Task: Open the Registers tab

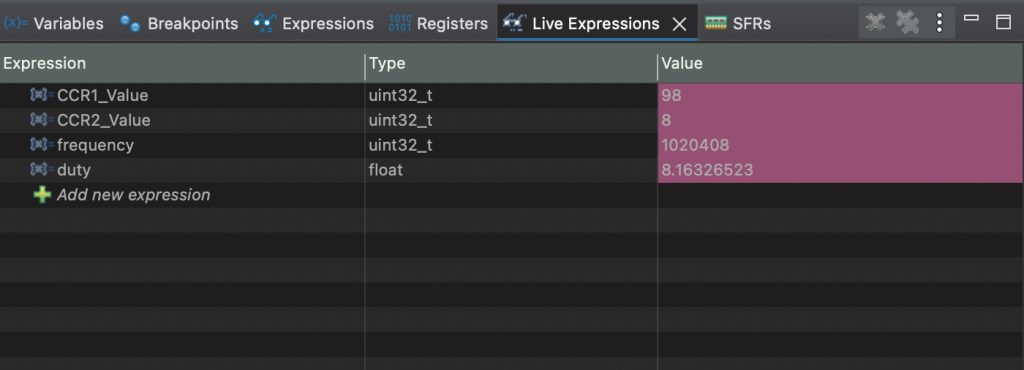Action: coord(438,23)
